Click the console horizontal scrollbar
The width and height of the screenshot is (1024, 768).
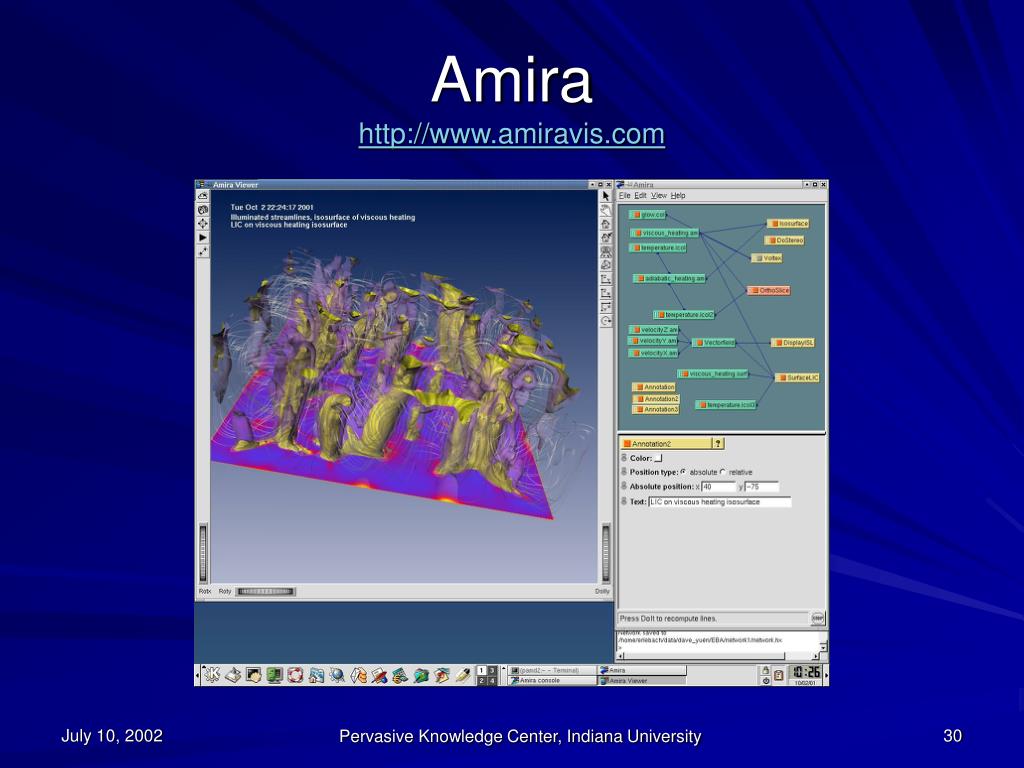click(x=718, y=656)
